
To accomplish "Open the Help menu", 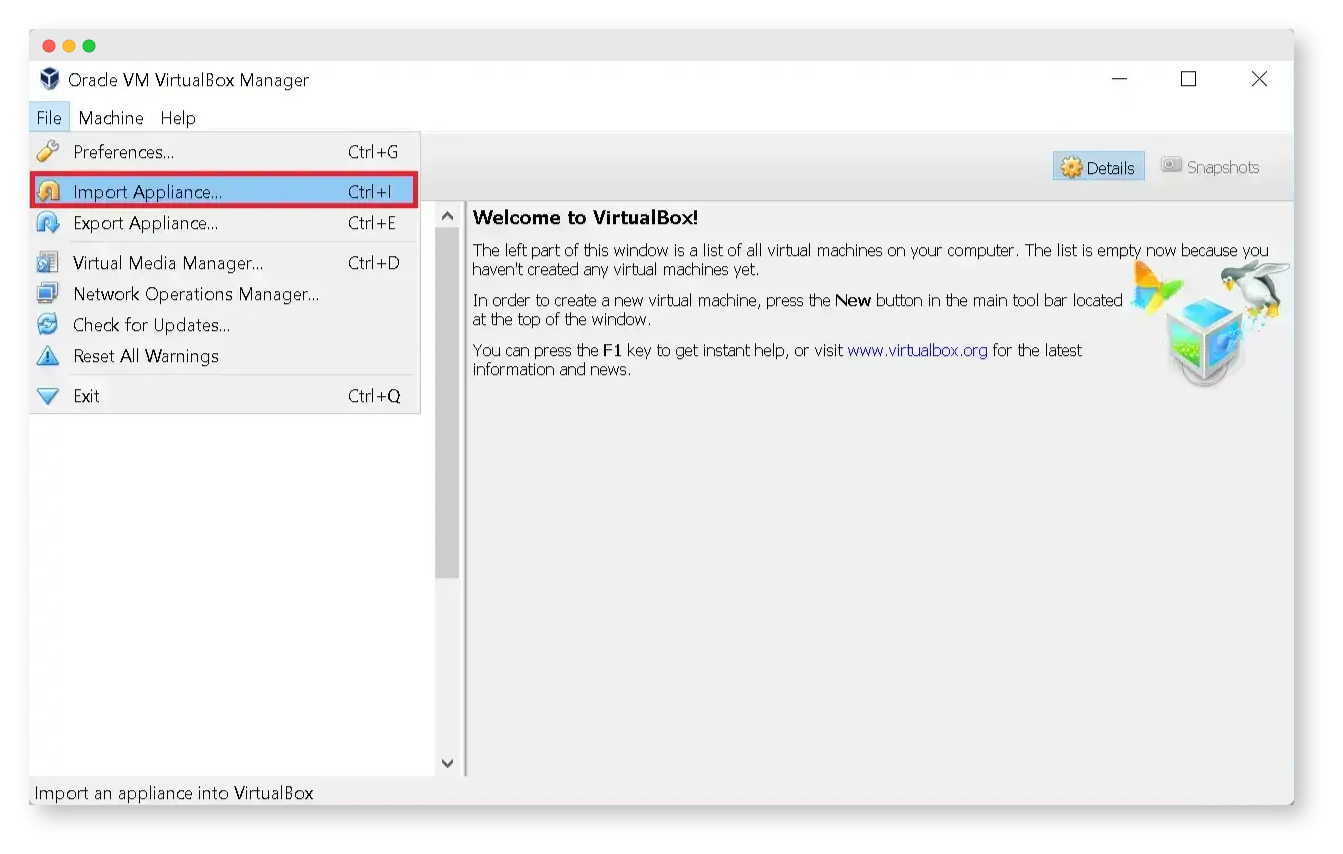I will (178, 118).
